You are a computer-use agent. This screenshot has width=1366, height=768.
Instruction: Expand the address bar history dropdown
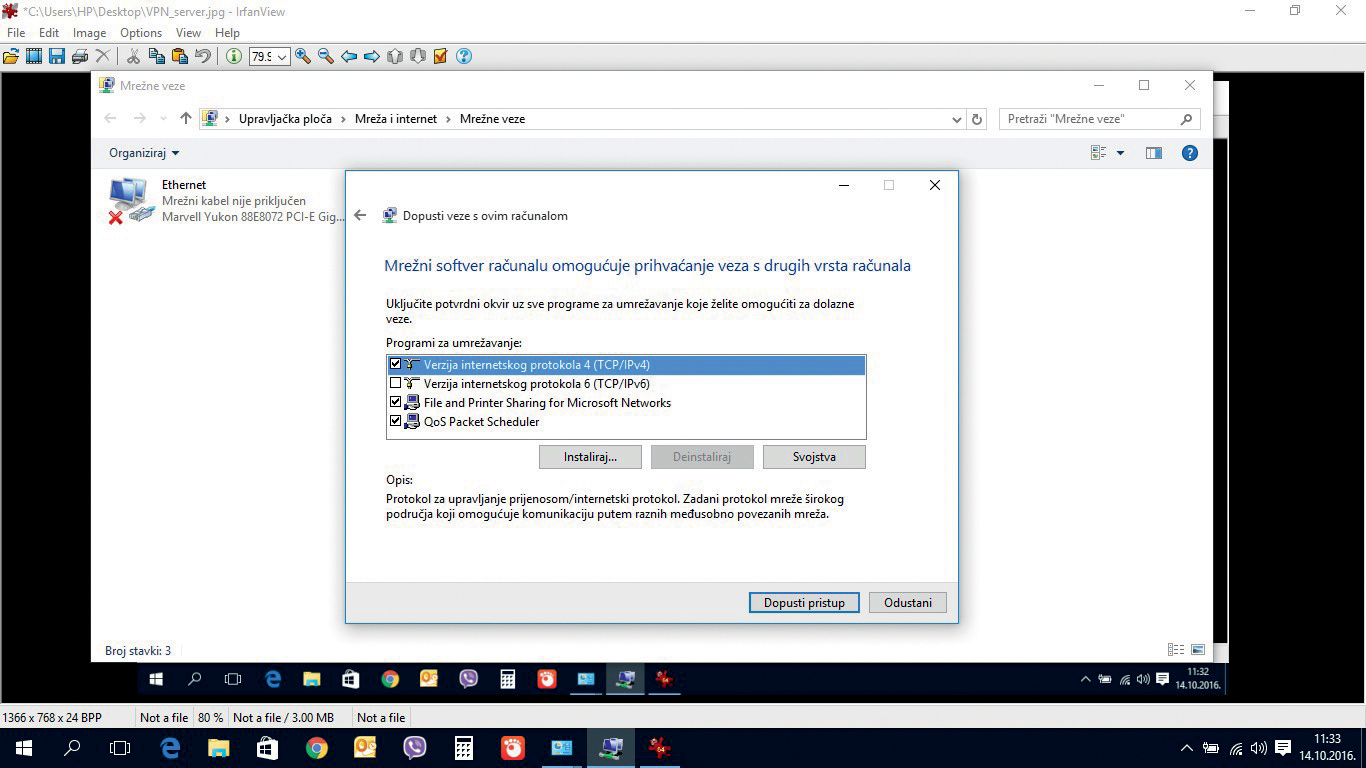pos(957,119)
